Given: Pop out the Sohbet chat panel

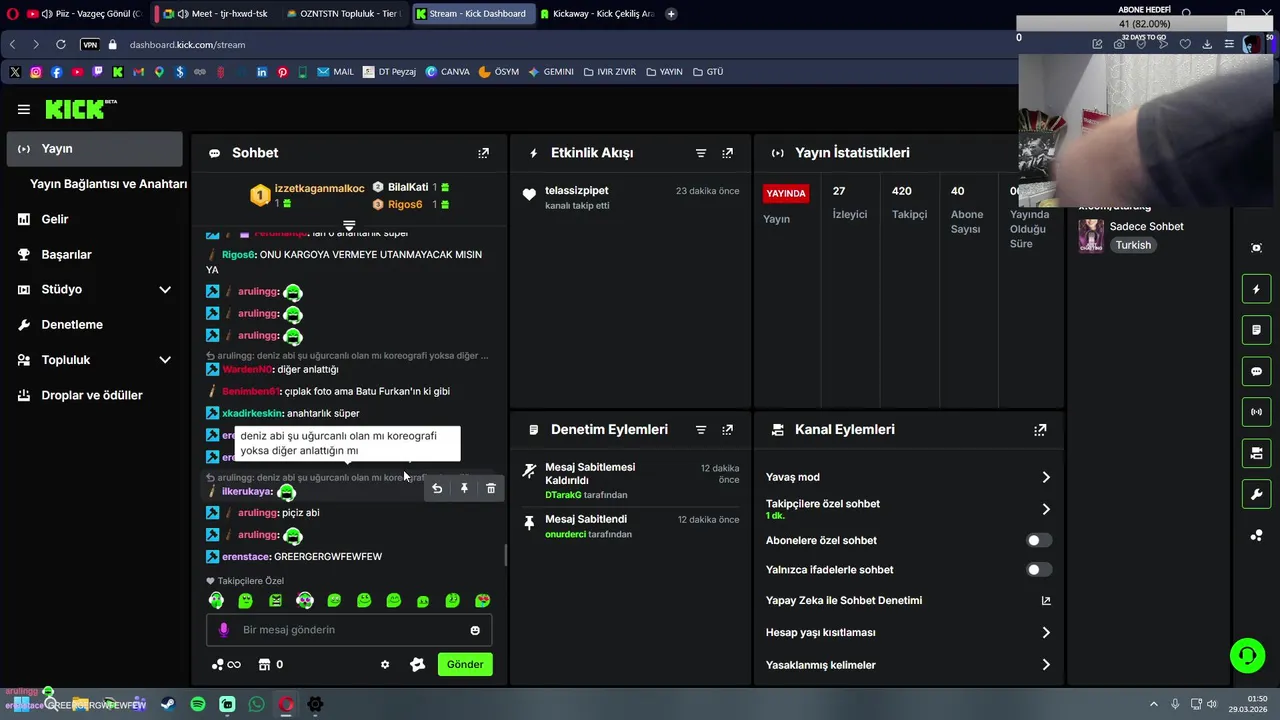Looking at the screenshot, I should [484, 153].
